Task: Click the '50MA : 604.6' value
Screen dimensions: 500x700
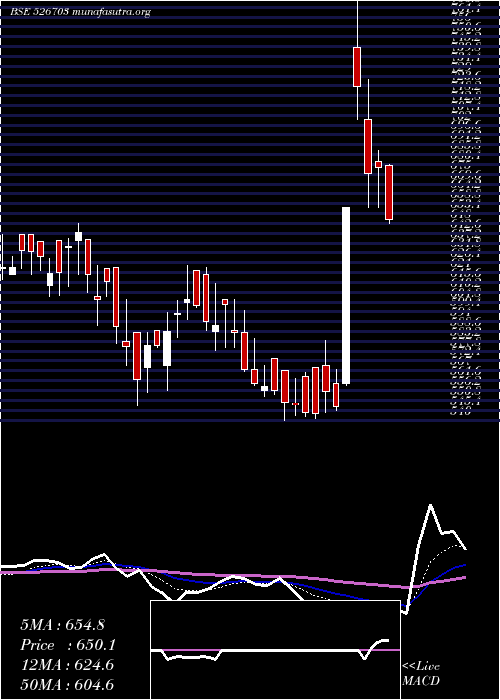Action: (67, 685)
